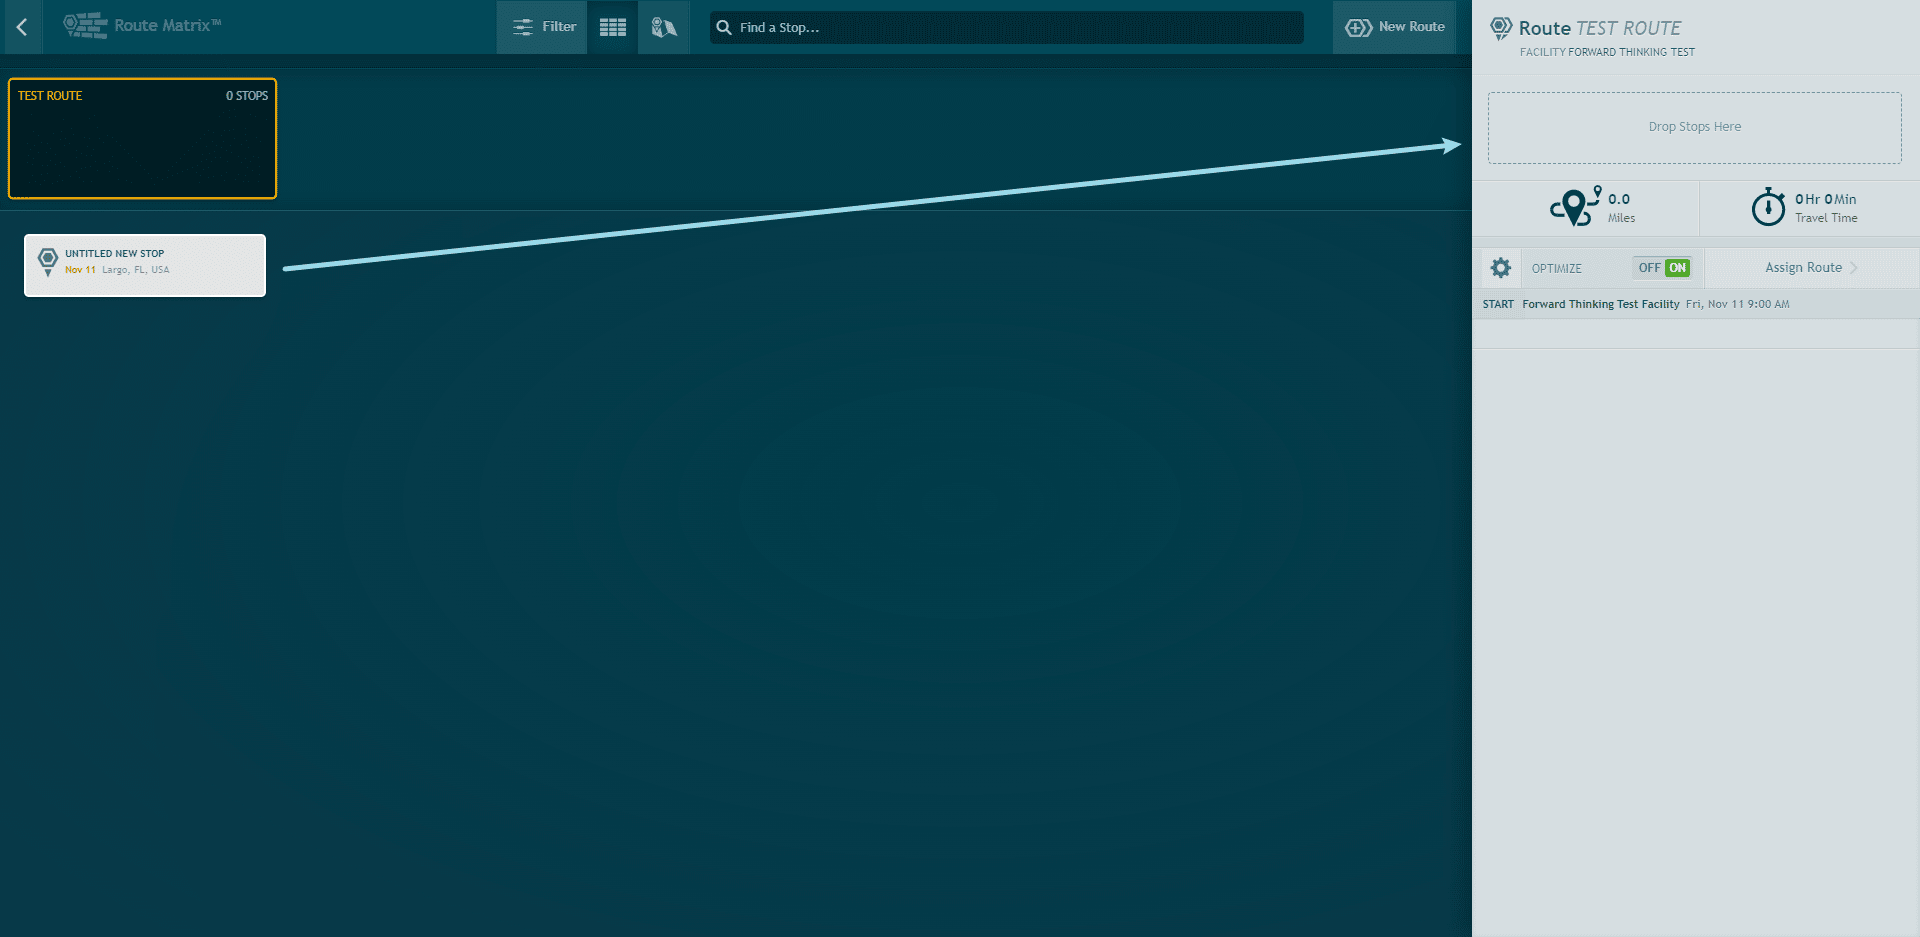1920x937 pixels.
Task: Turn the Optimize switch OFF
Action: [1648, 268]
